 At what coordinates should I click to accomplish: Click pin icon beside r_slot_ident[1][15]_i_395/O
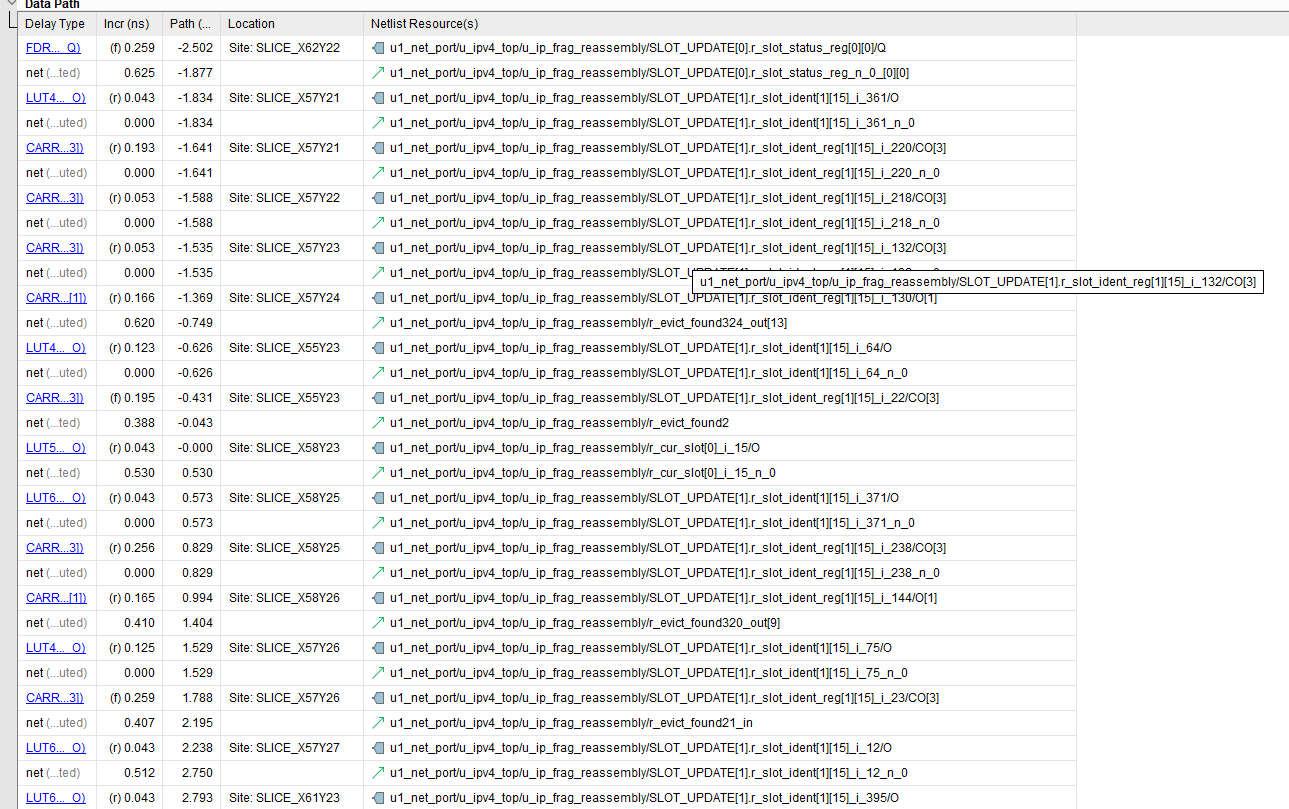(377, 798)
